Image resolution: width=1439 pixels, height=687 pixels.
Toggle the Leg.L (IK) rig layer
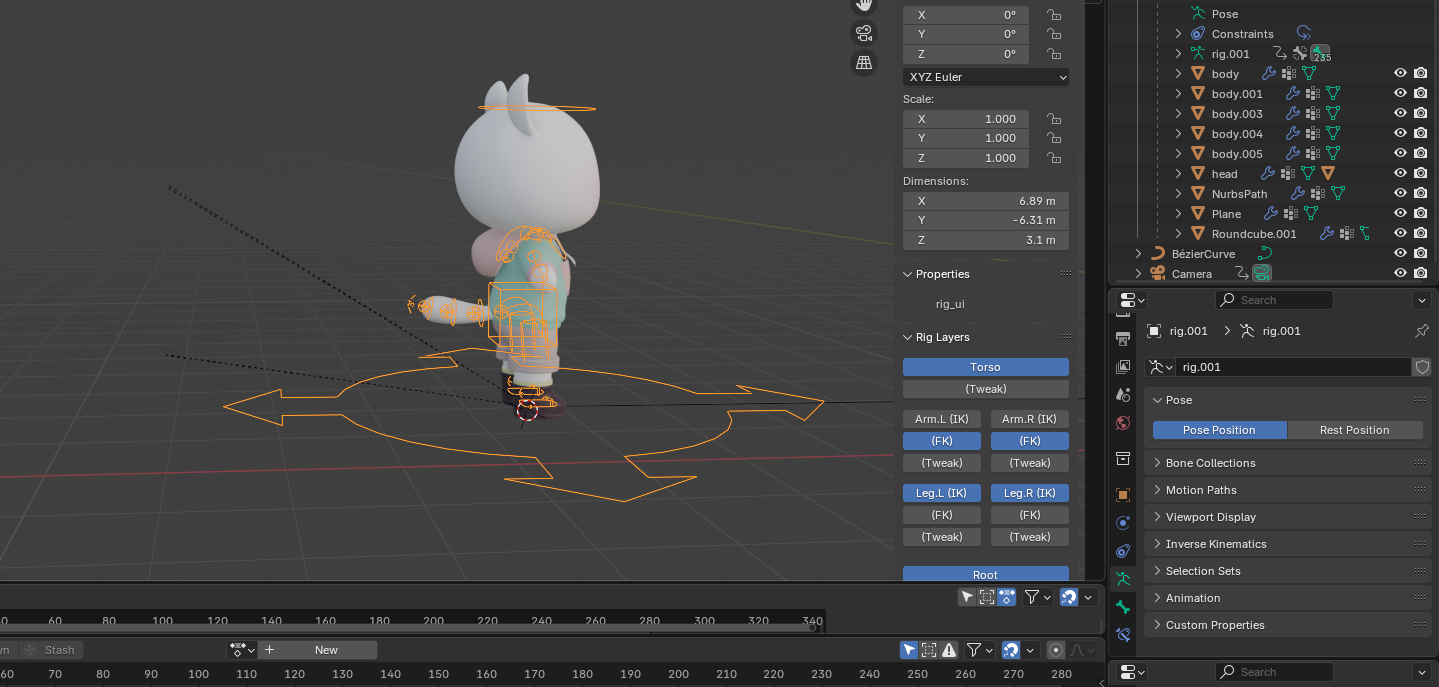pos(942,493)
